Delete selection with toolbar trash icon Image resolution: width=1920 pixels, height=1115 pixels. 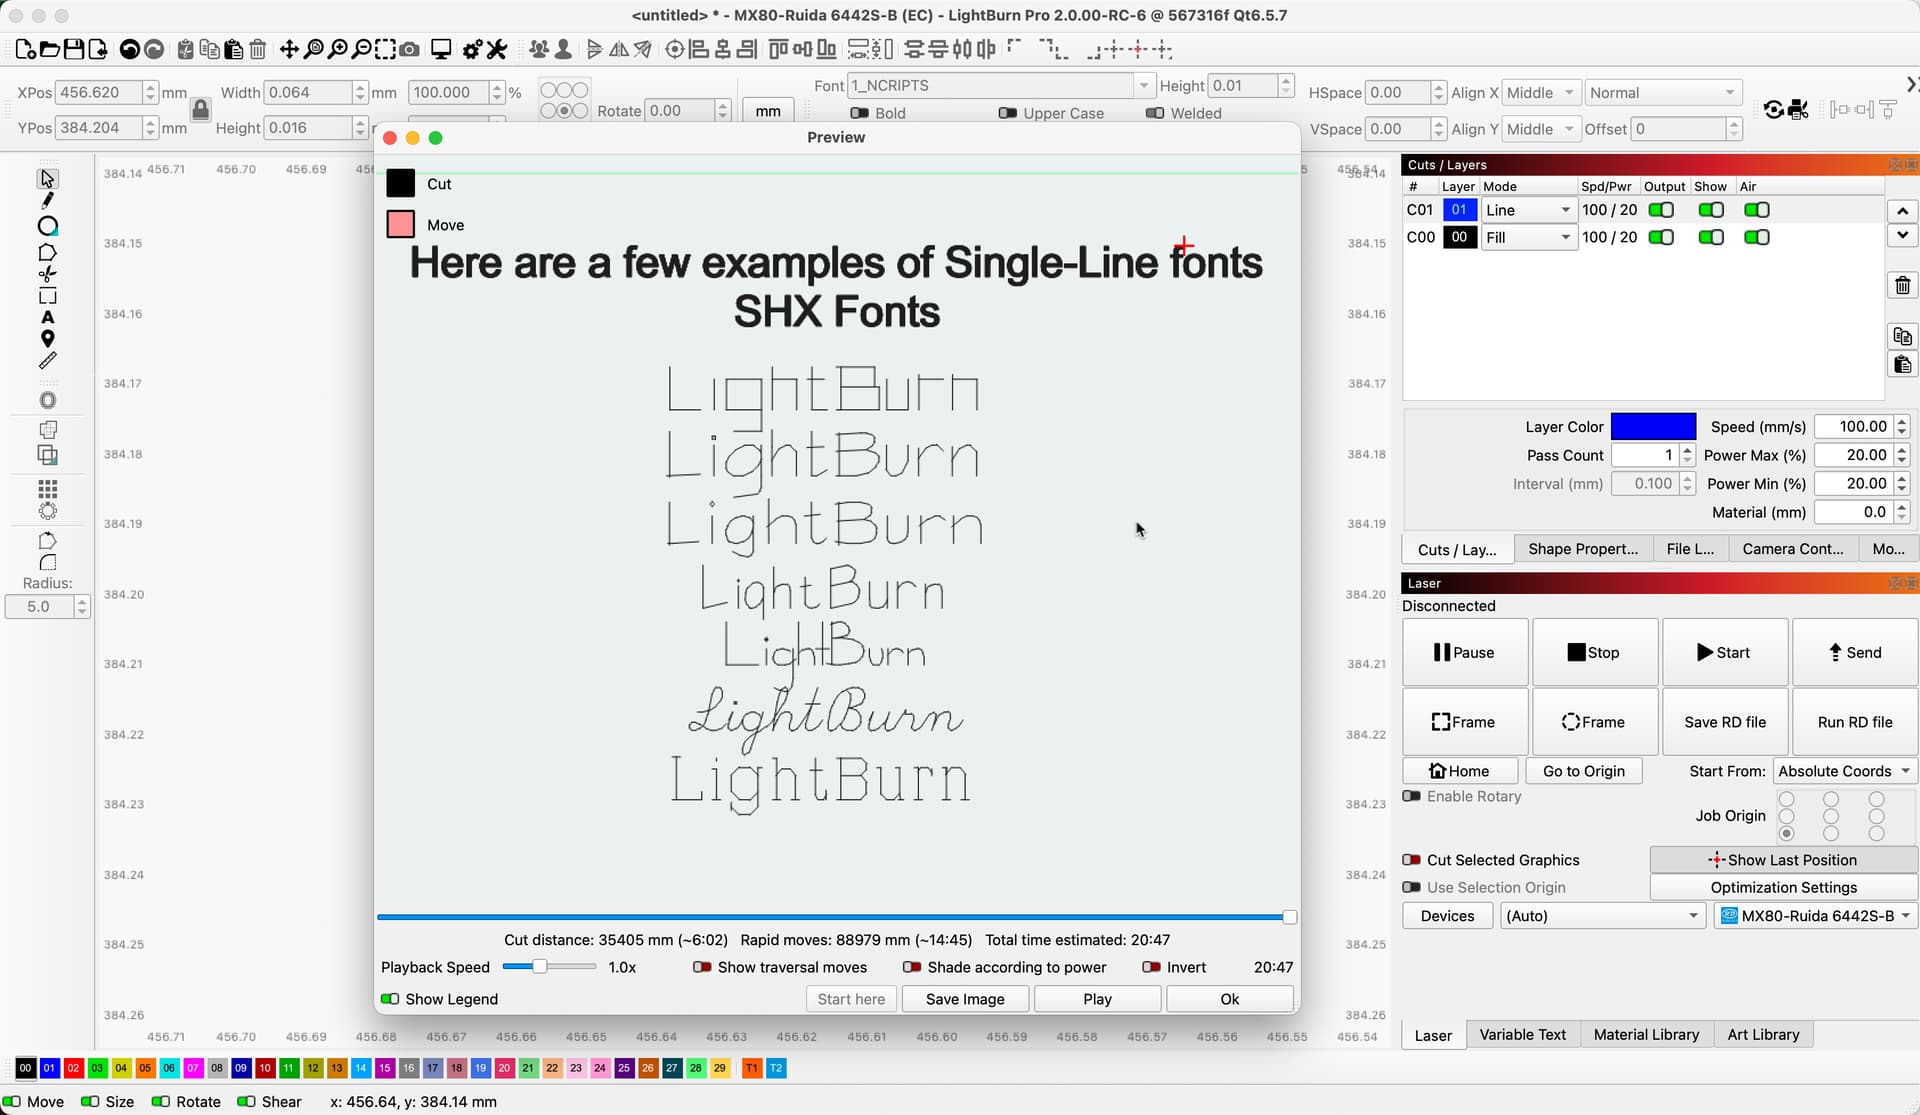click(x=257, y=49)
